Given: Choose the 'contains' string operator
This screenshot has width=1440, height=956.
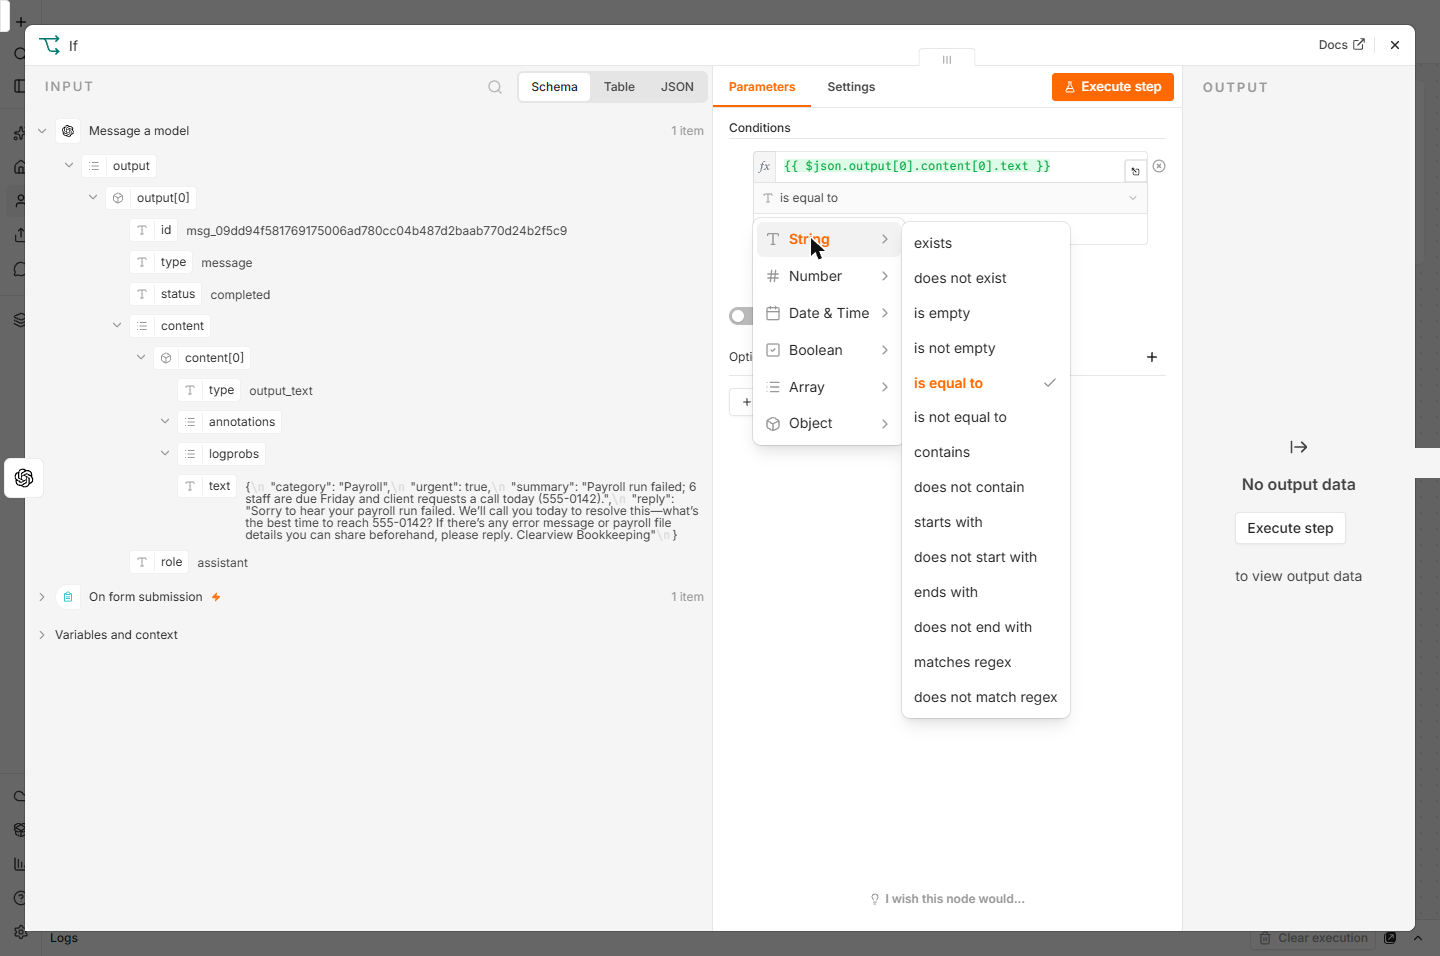Looking at the screenshot, I should tap(986, 452).
